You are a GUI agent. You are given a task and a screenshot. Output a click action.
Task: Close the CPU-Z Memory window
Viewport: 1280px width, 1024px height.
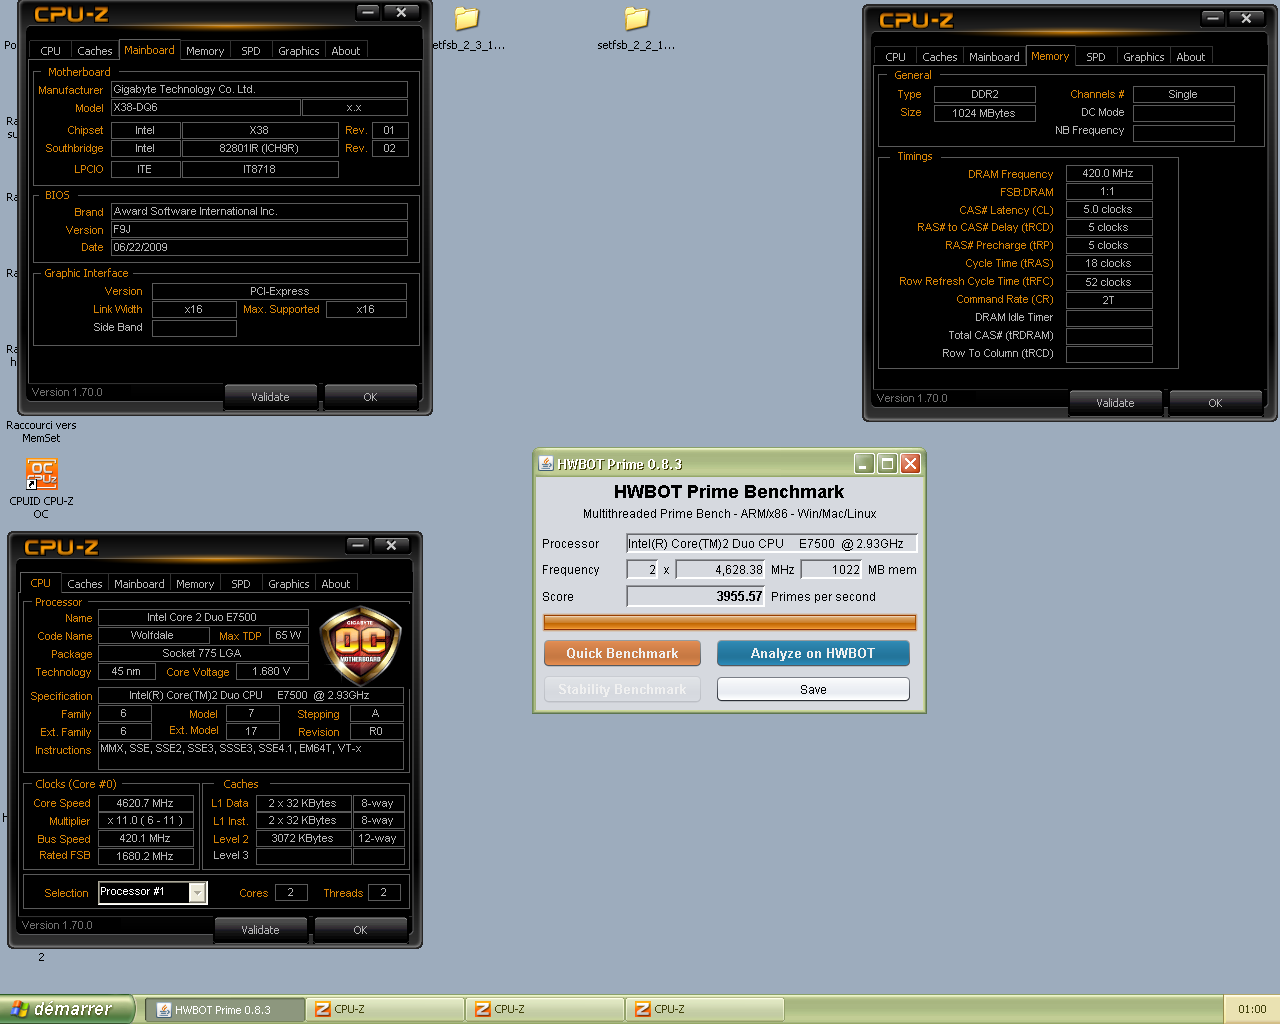click(x=1246, y=18)
